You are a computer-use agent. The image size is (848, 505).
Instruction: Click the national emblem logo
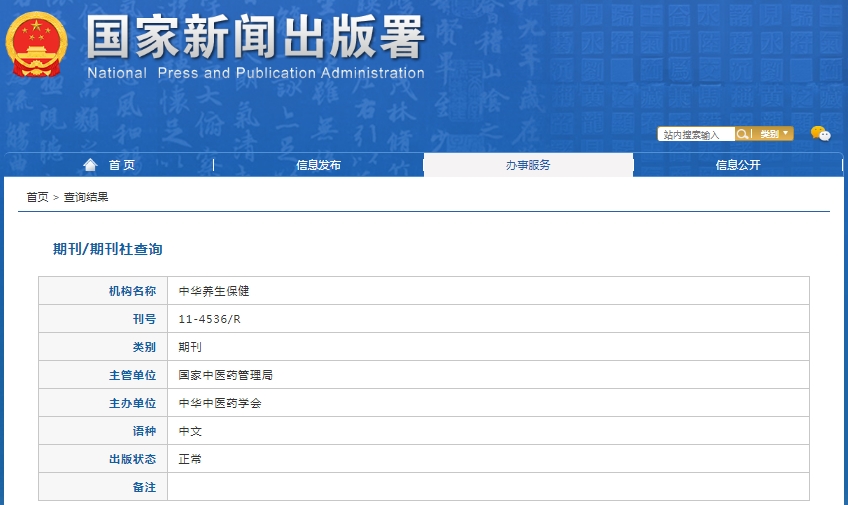37,45
